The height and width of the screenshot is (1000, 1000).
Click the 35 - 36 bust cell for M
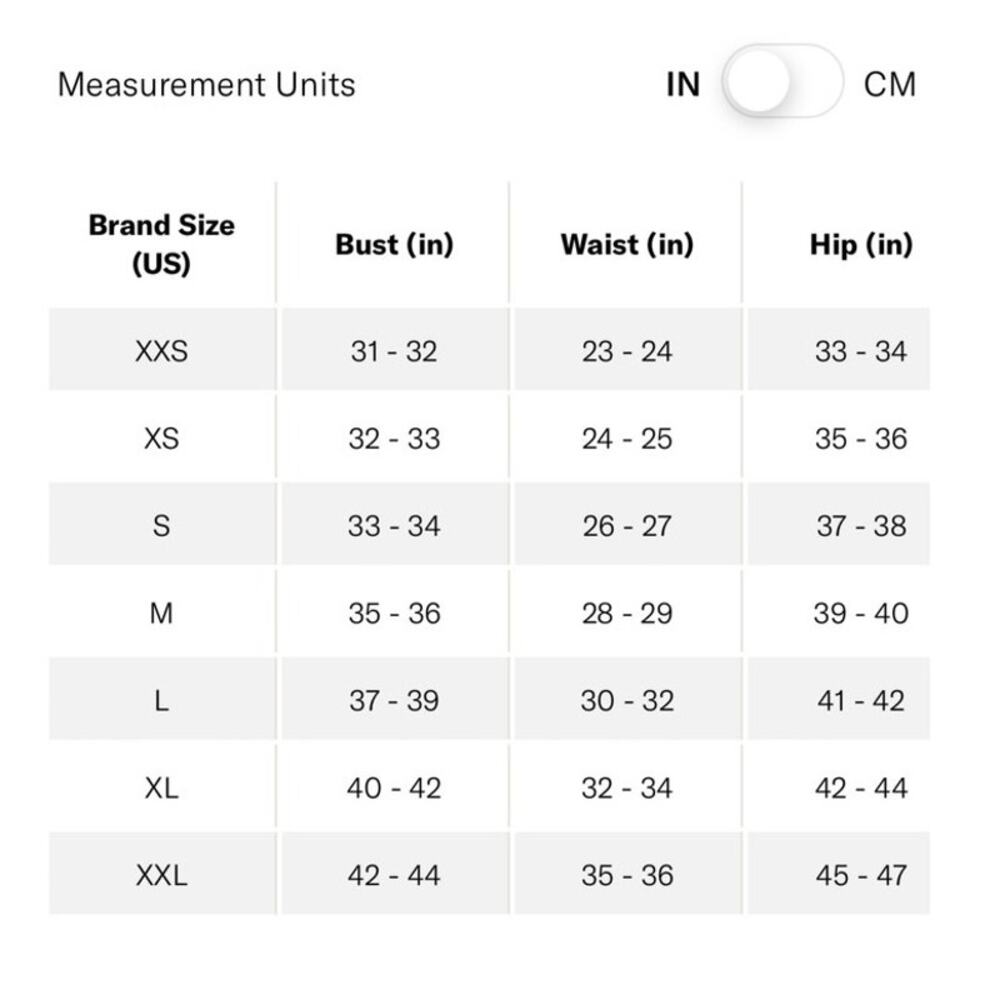394,613
